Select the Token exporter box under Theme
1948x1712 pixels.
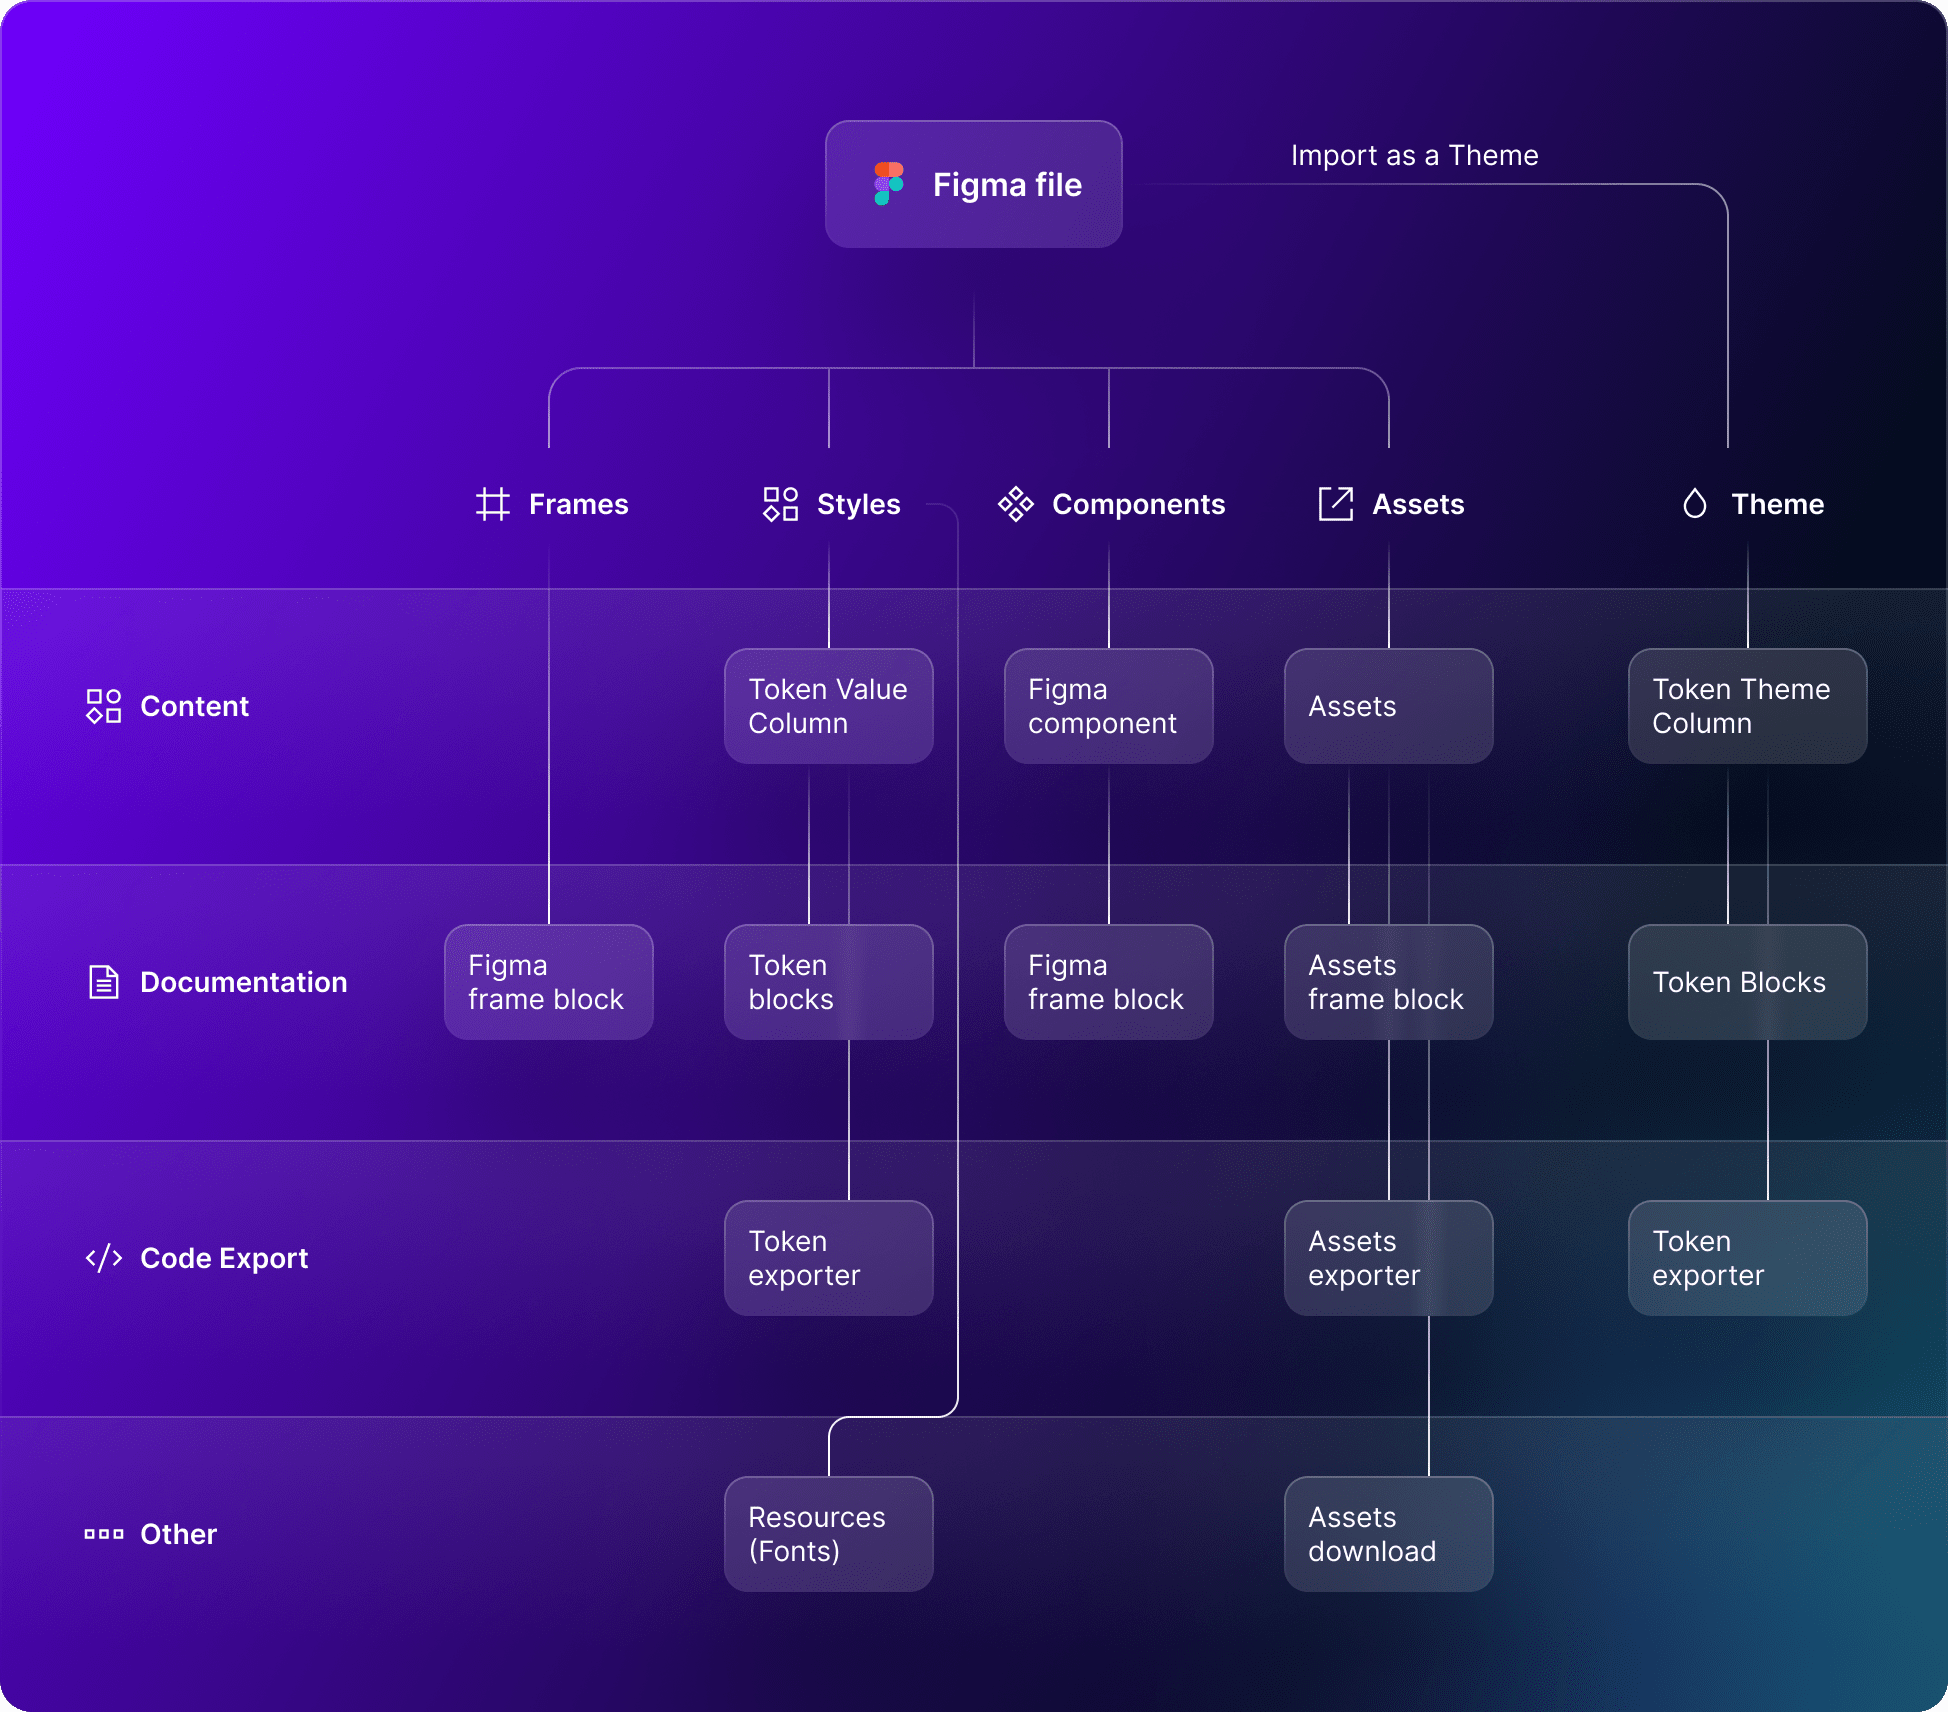click(1748, 1258)
